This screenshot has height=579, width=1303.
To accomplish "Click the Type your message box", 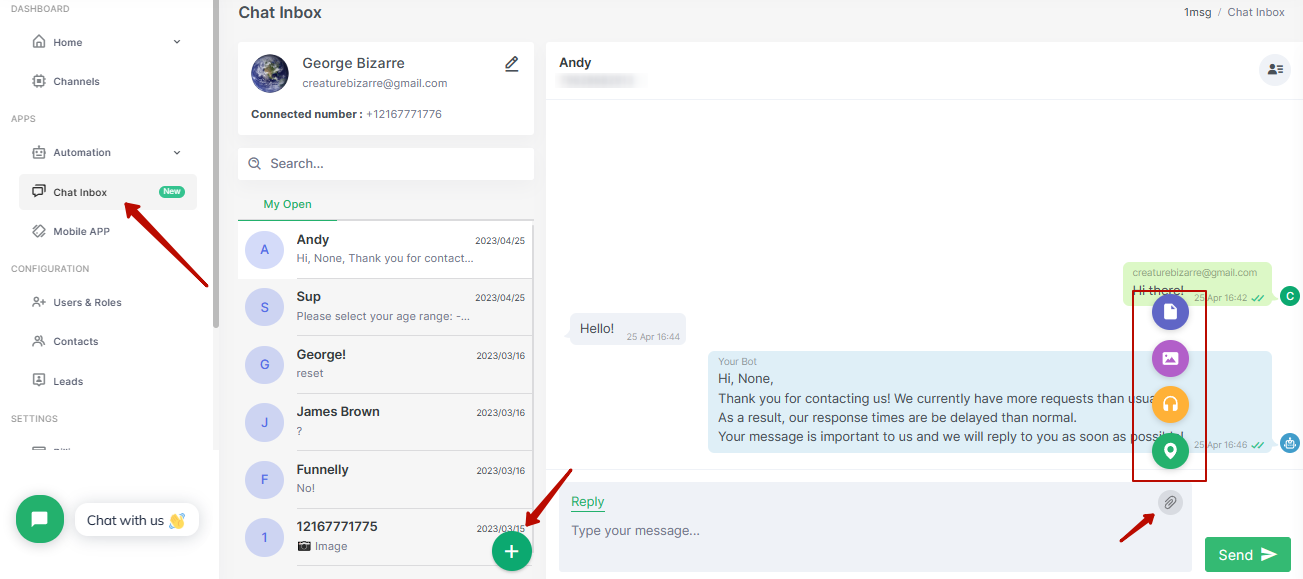I will pyautogui.click(x=860, y=531).
